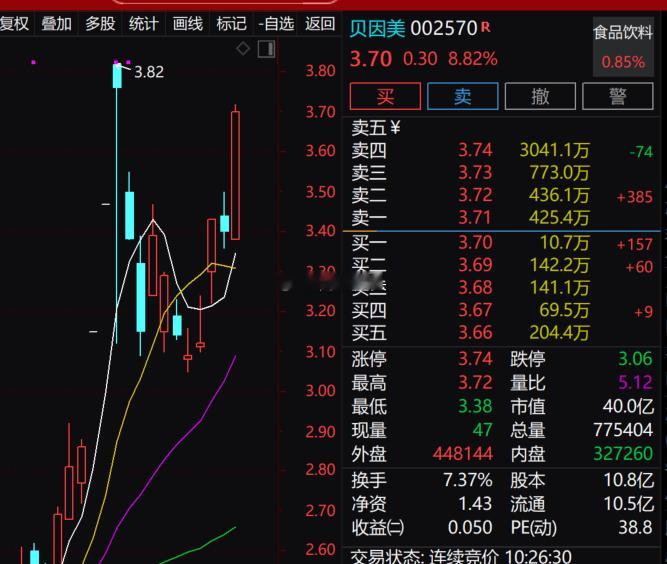The image size is (667, 564).
Task: Click the 8.82% change value
Action: [x=473, y=59]
